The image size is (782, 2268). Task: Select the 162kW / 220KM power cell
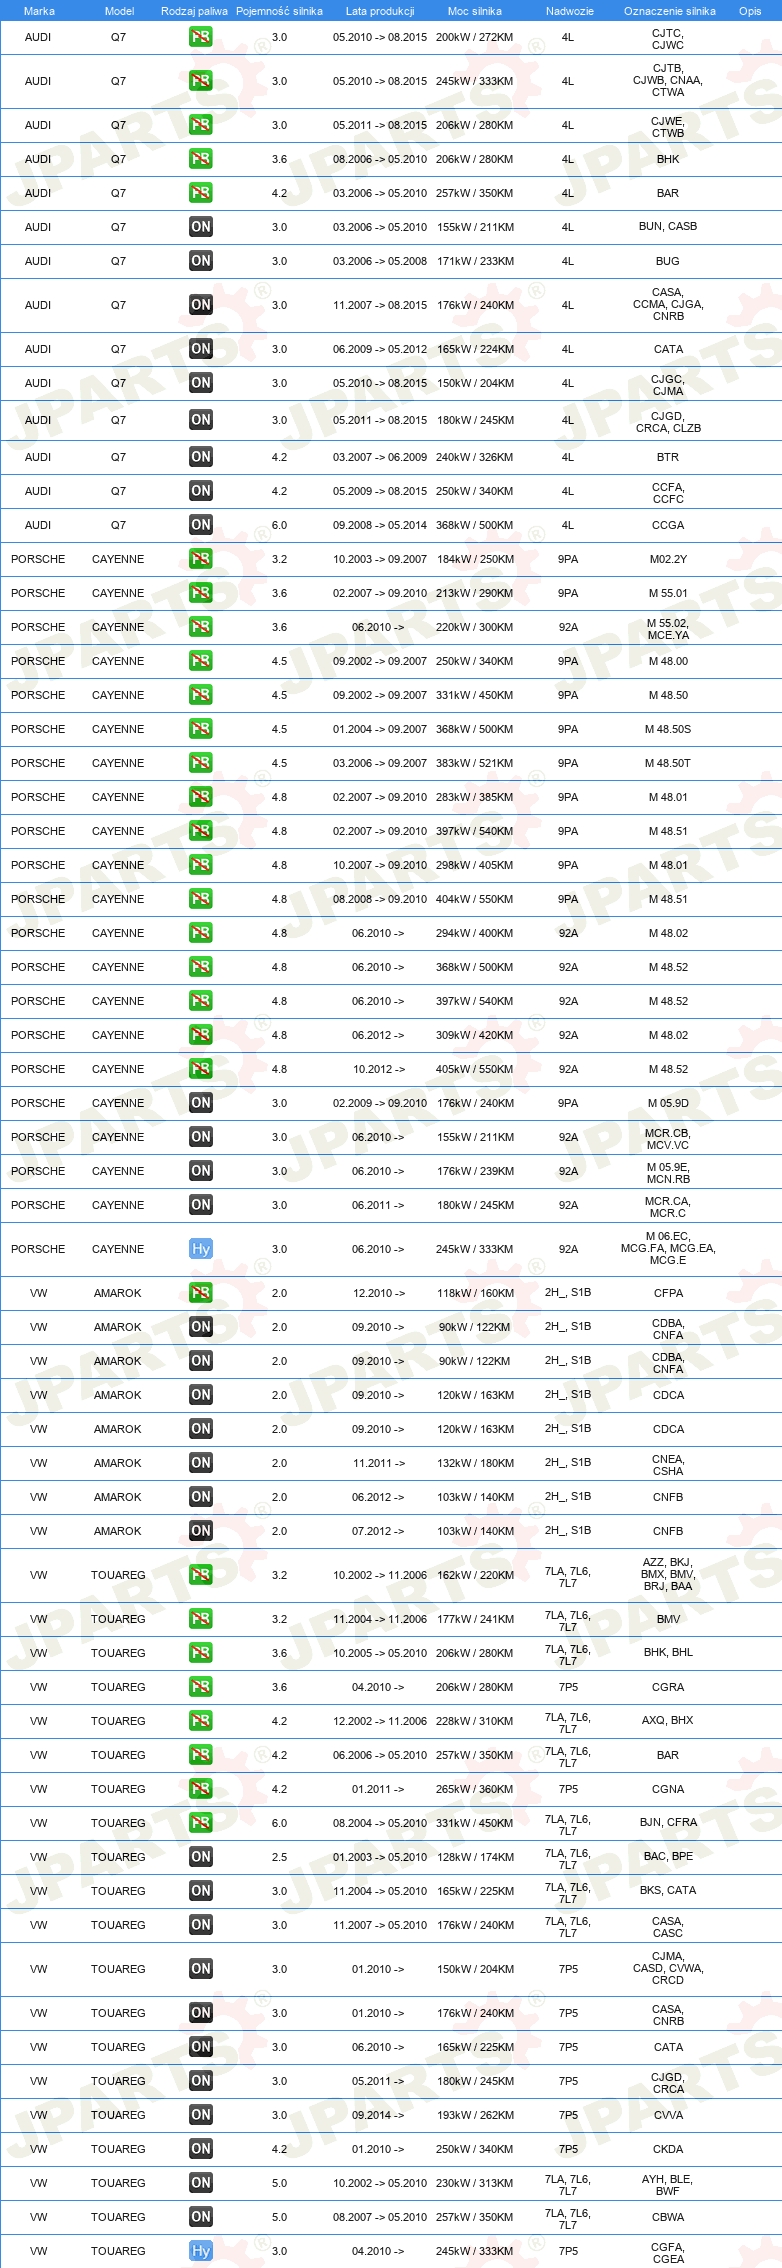click(x=475, y=1575)
